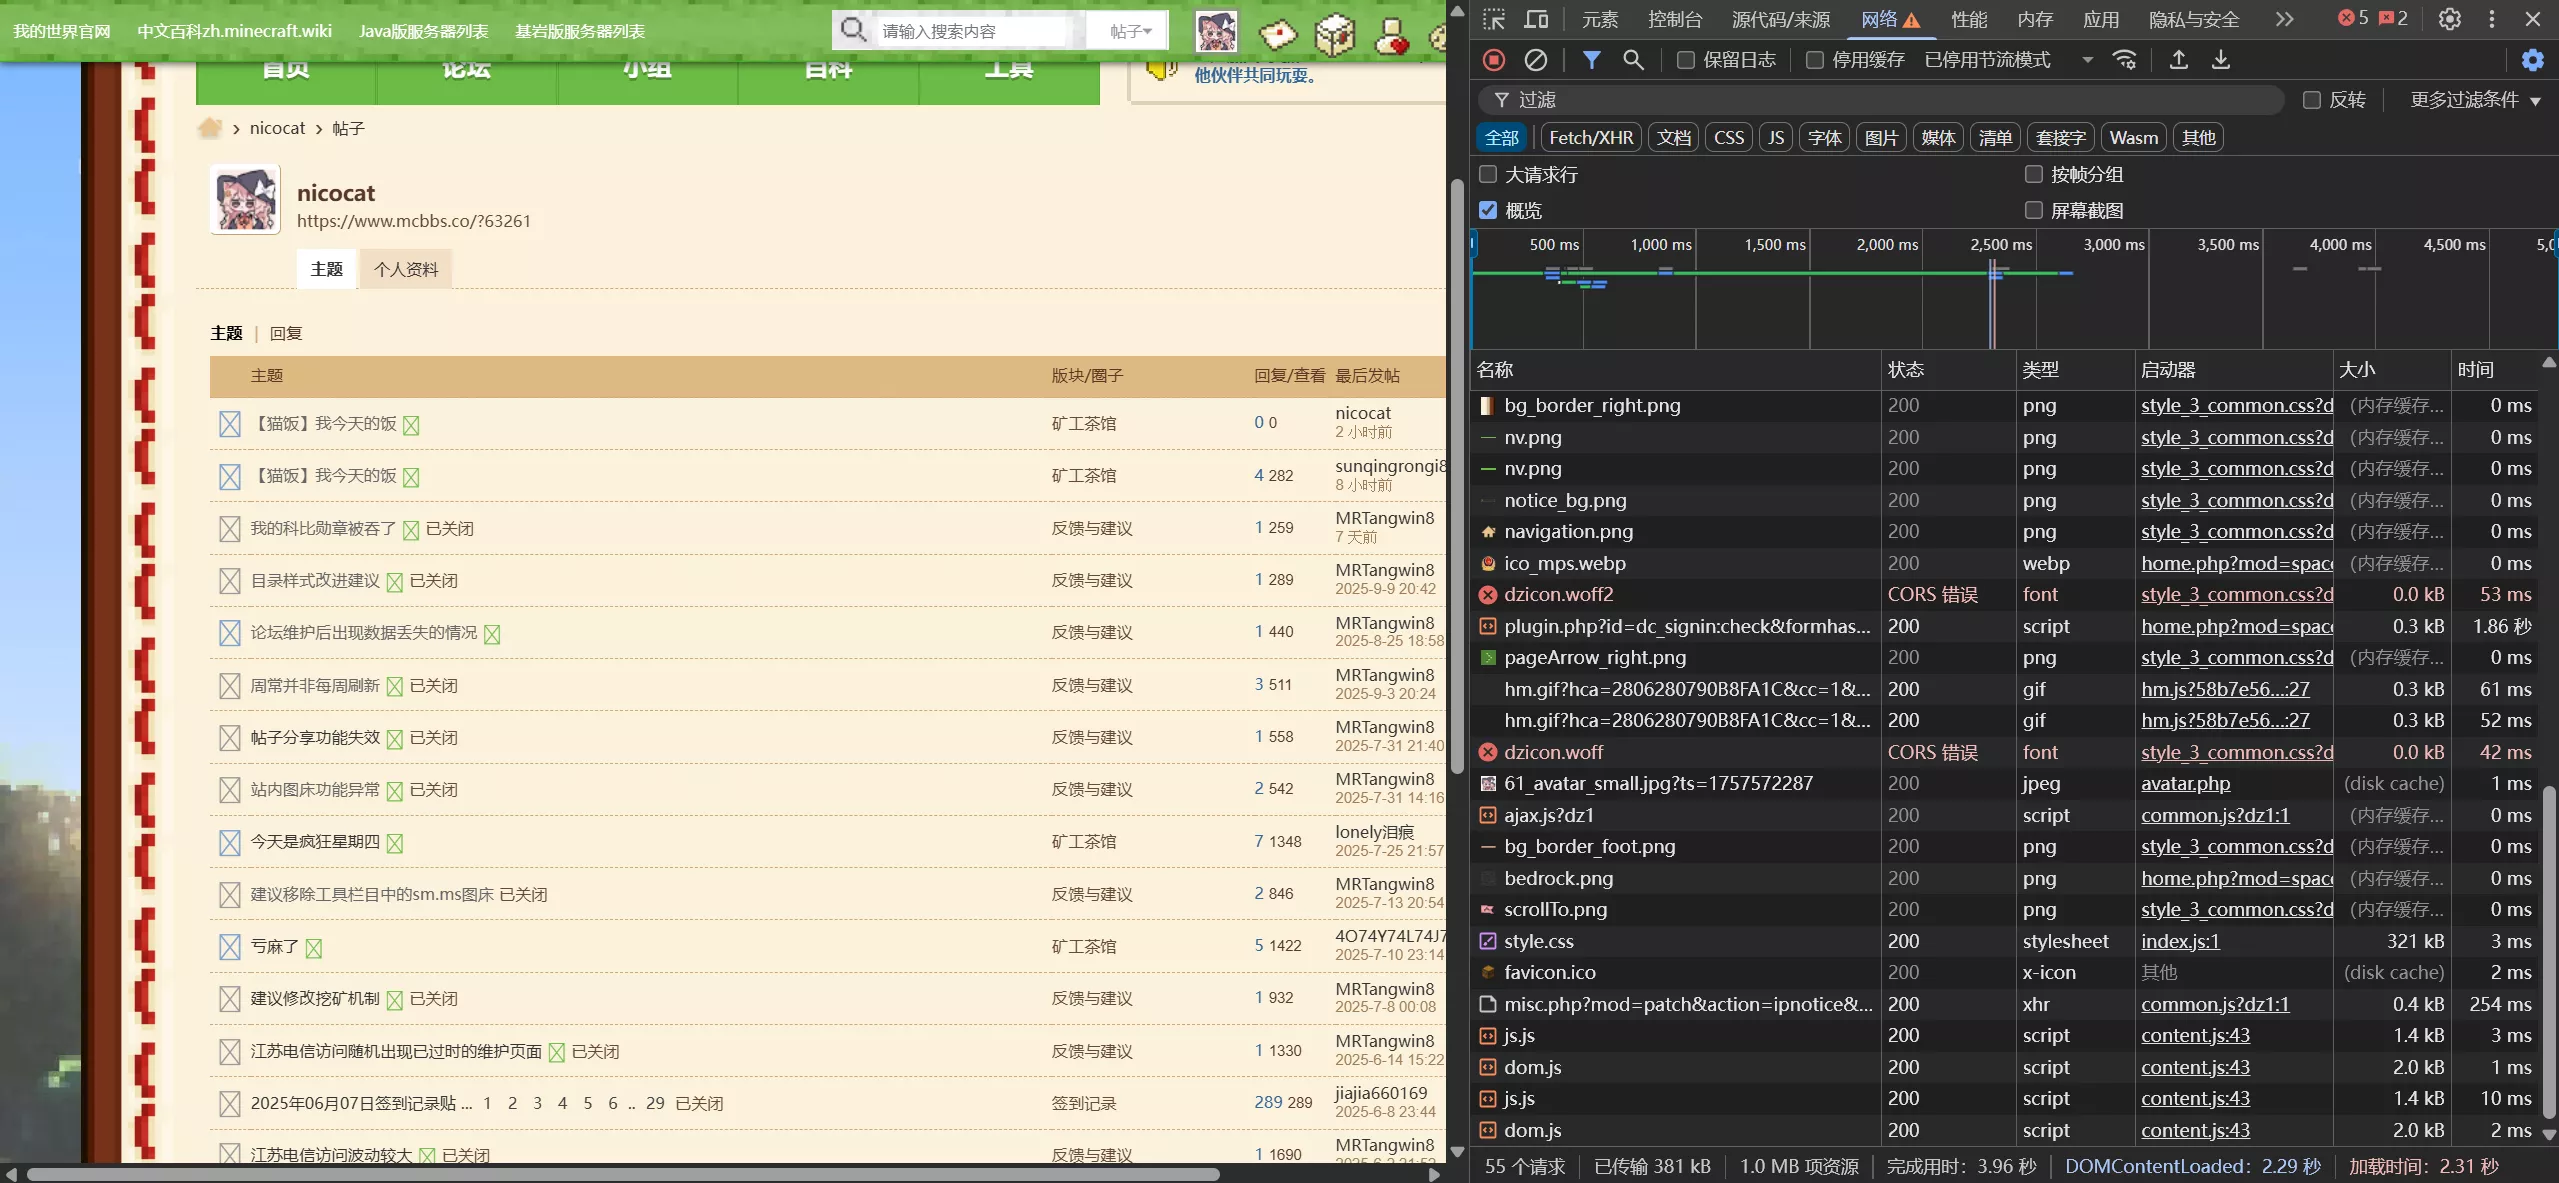The width and height of the screenshot is (2559, 1183).
Task: Open the network filter funnel icon
Action: (1590, 60)
